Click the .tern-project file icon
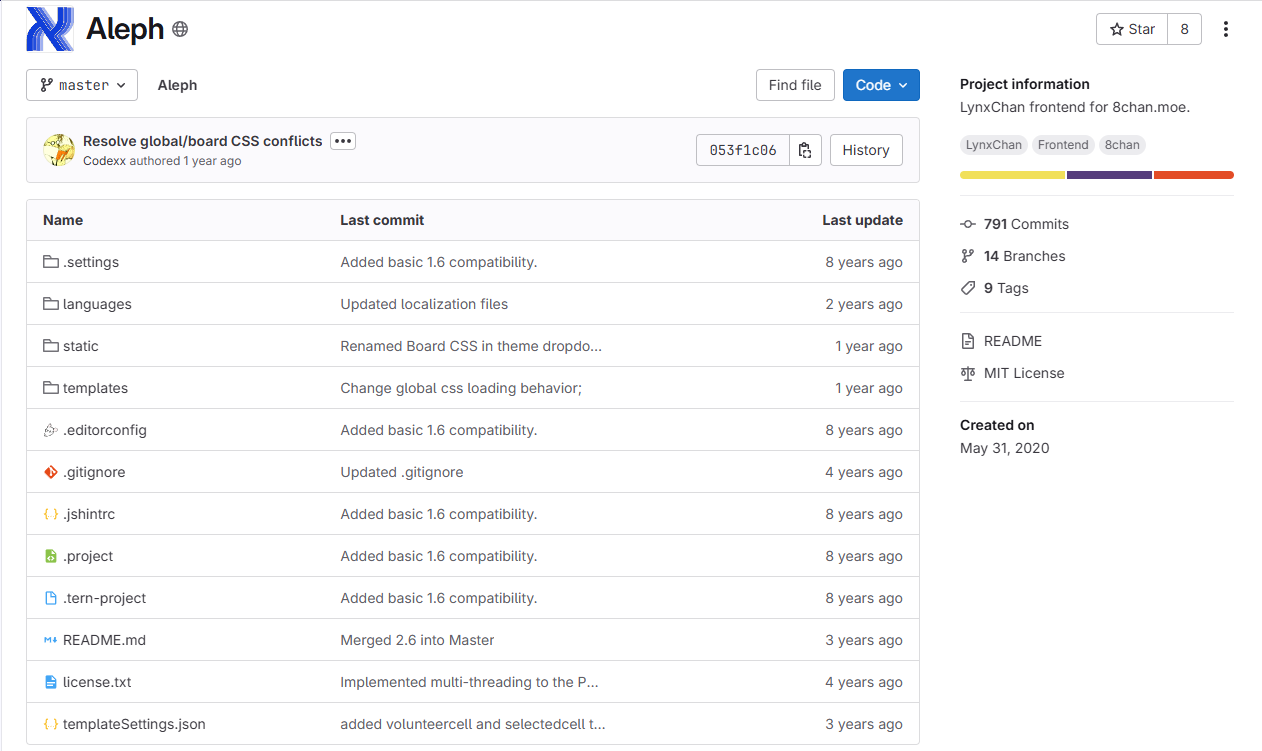Viewport: 1262px width, 751px height. (51, 598)
